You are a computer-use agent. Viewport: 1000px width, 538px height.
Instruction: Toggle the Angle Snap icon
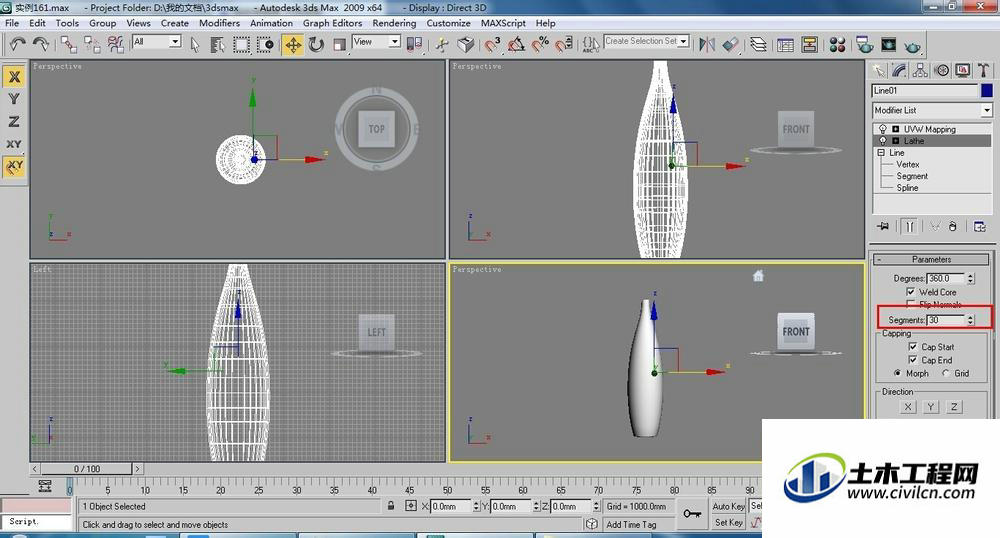[x=516, y=45]
